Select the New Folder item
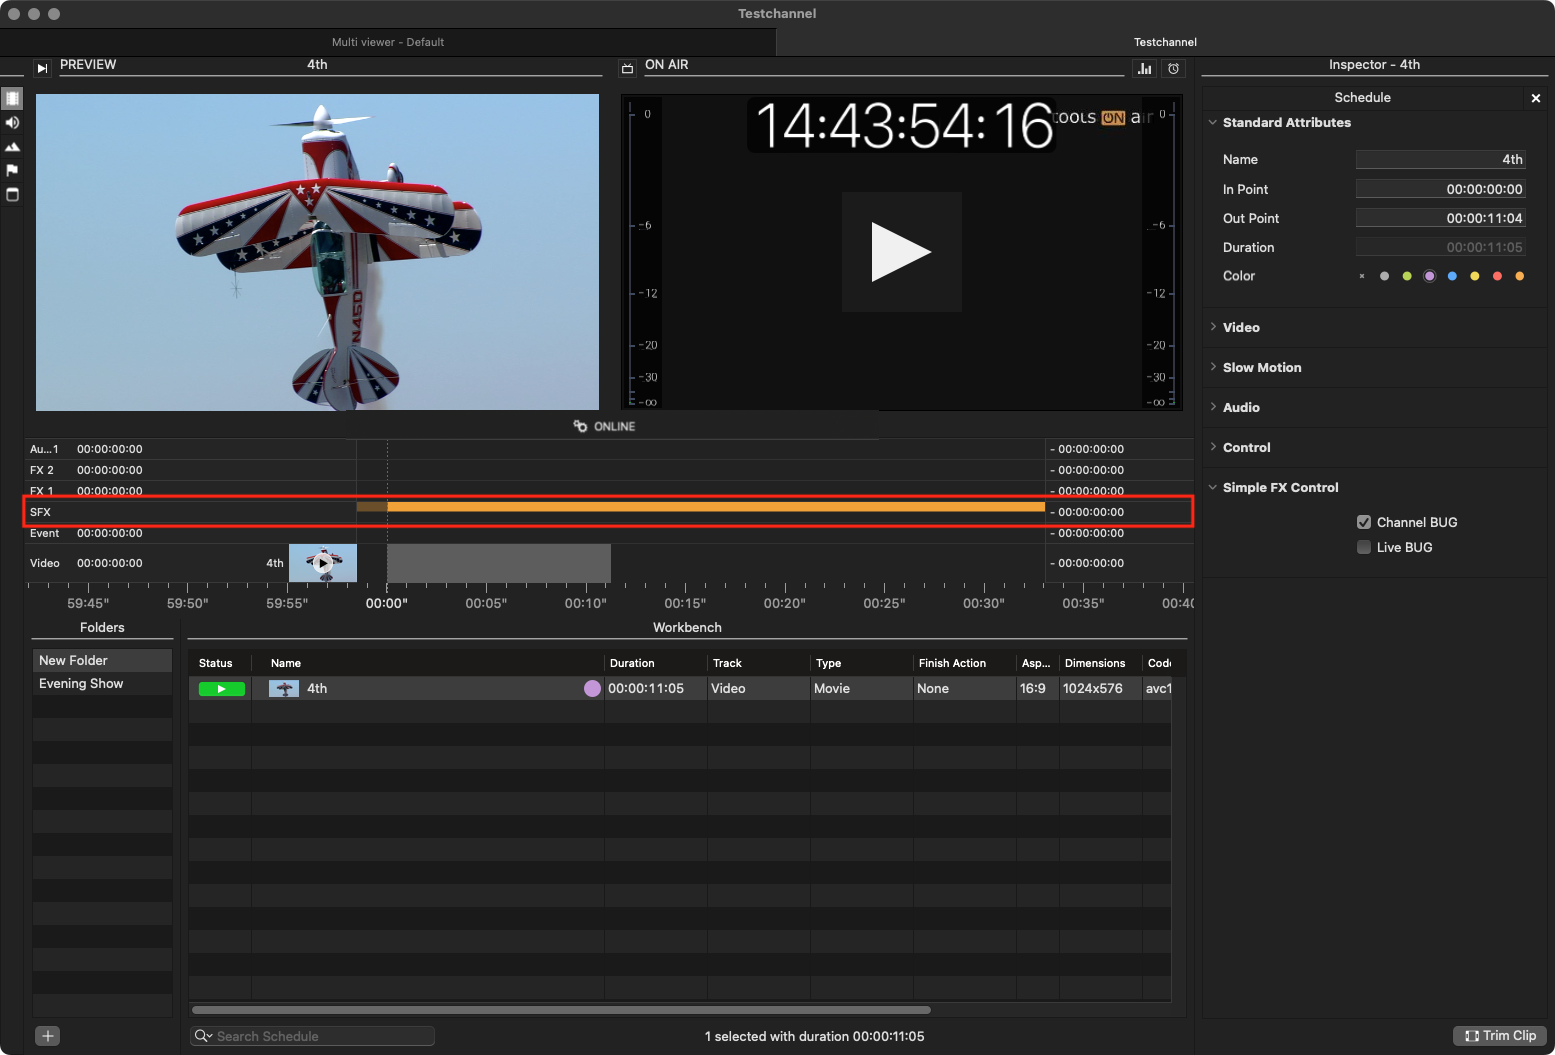This screenshot has height=1055, width=1555. point(102,660)
